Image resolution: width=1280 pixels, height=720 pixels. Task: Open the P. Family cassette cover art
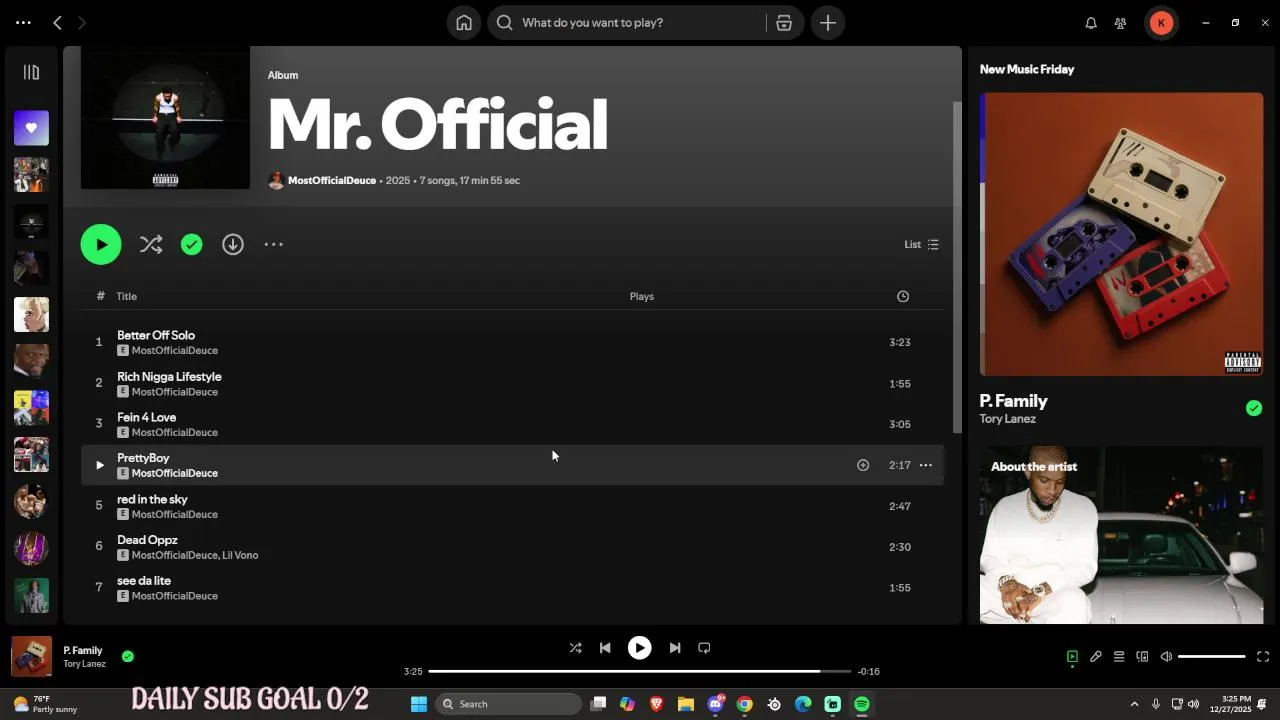[1121, 234]
